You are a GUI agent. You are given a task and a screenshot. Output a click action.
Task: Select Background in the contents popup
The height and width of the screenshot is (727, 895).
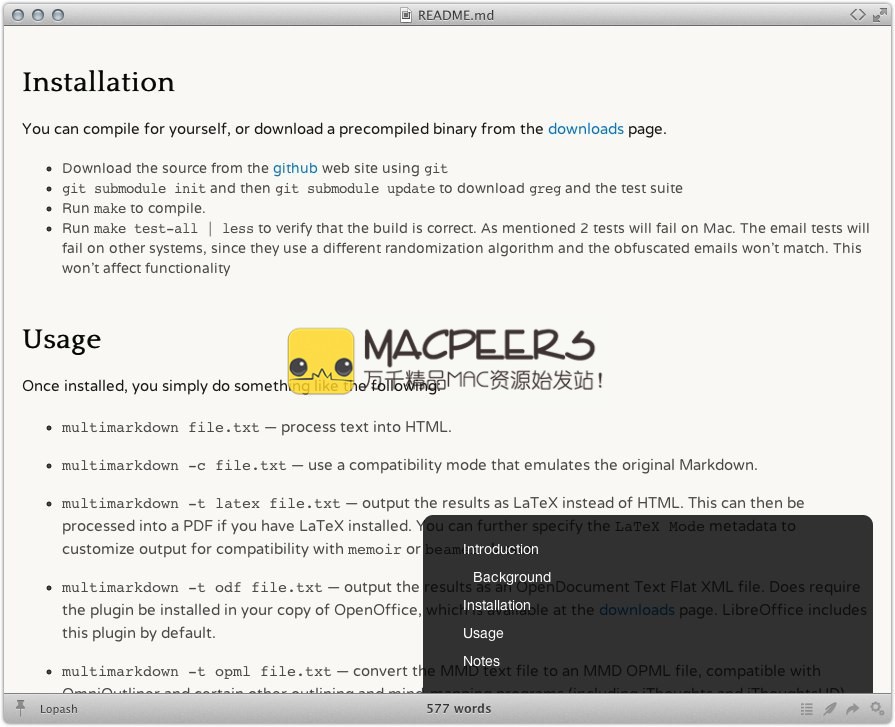pos(511,577)
